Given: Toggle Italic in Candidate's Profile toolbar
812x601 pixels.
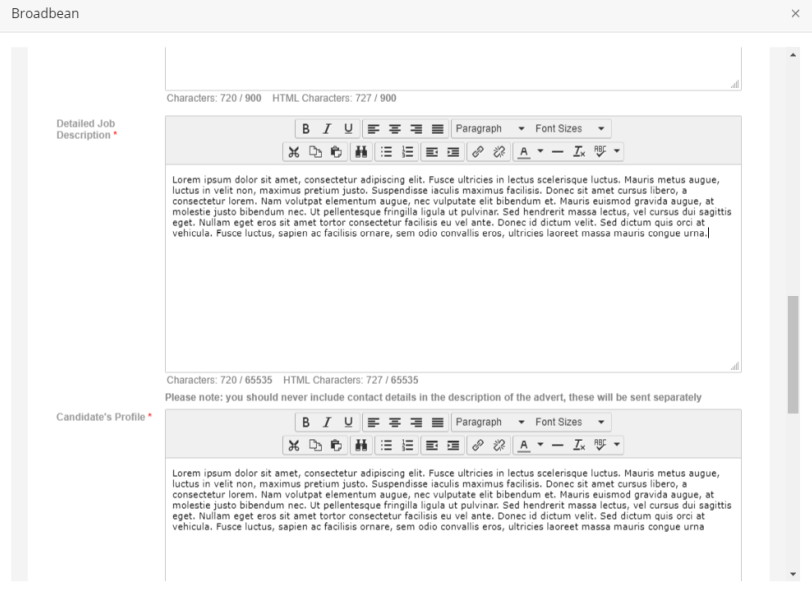Looking at the screenshot, I should point(327,422).
